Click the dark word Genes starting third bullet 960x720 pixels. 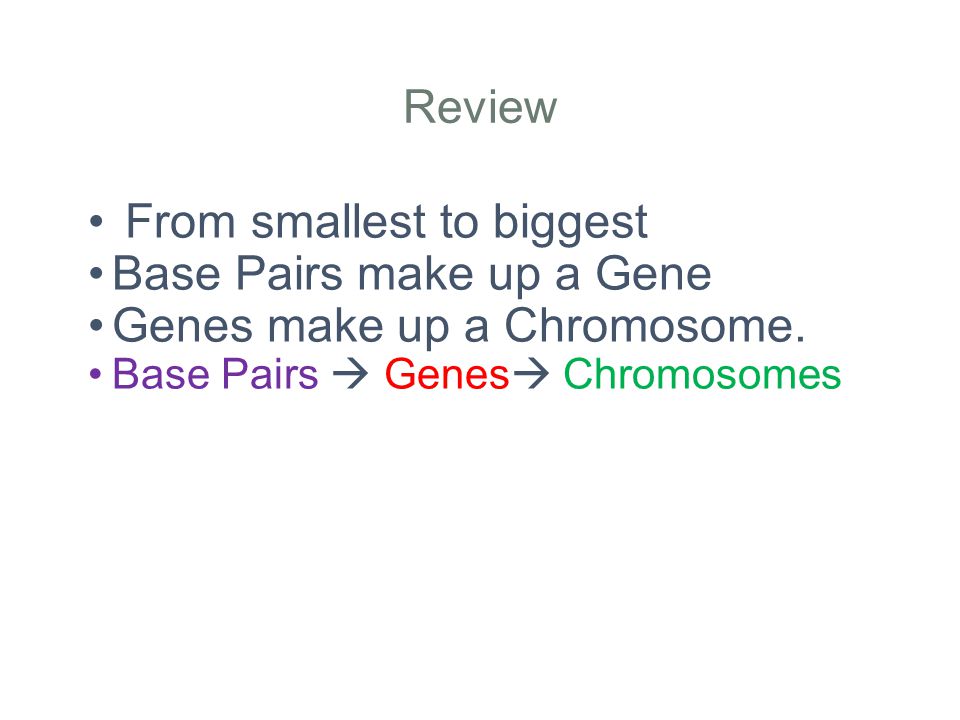click(x=182, y=325)
